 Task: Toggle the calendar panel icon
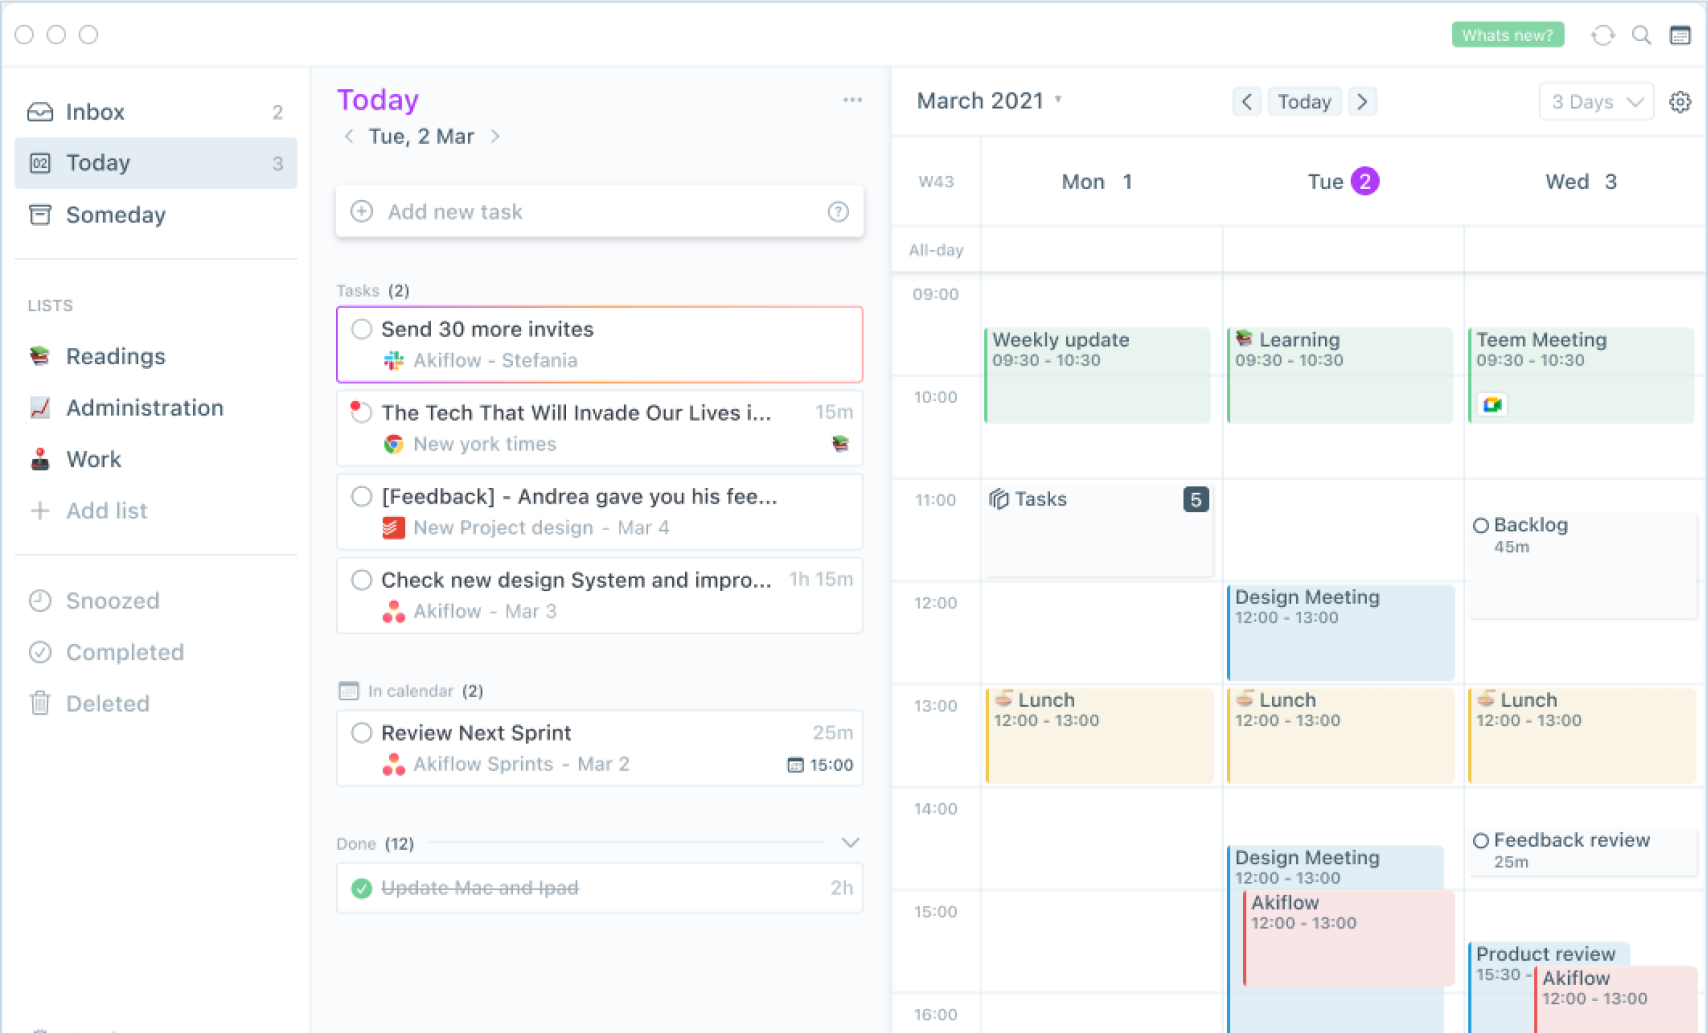[x=1680, y=35]
